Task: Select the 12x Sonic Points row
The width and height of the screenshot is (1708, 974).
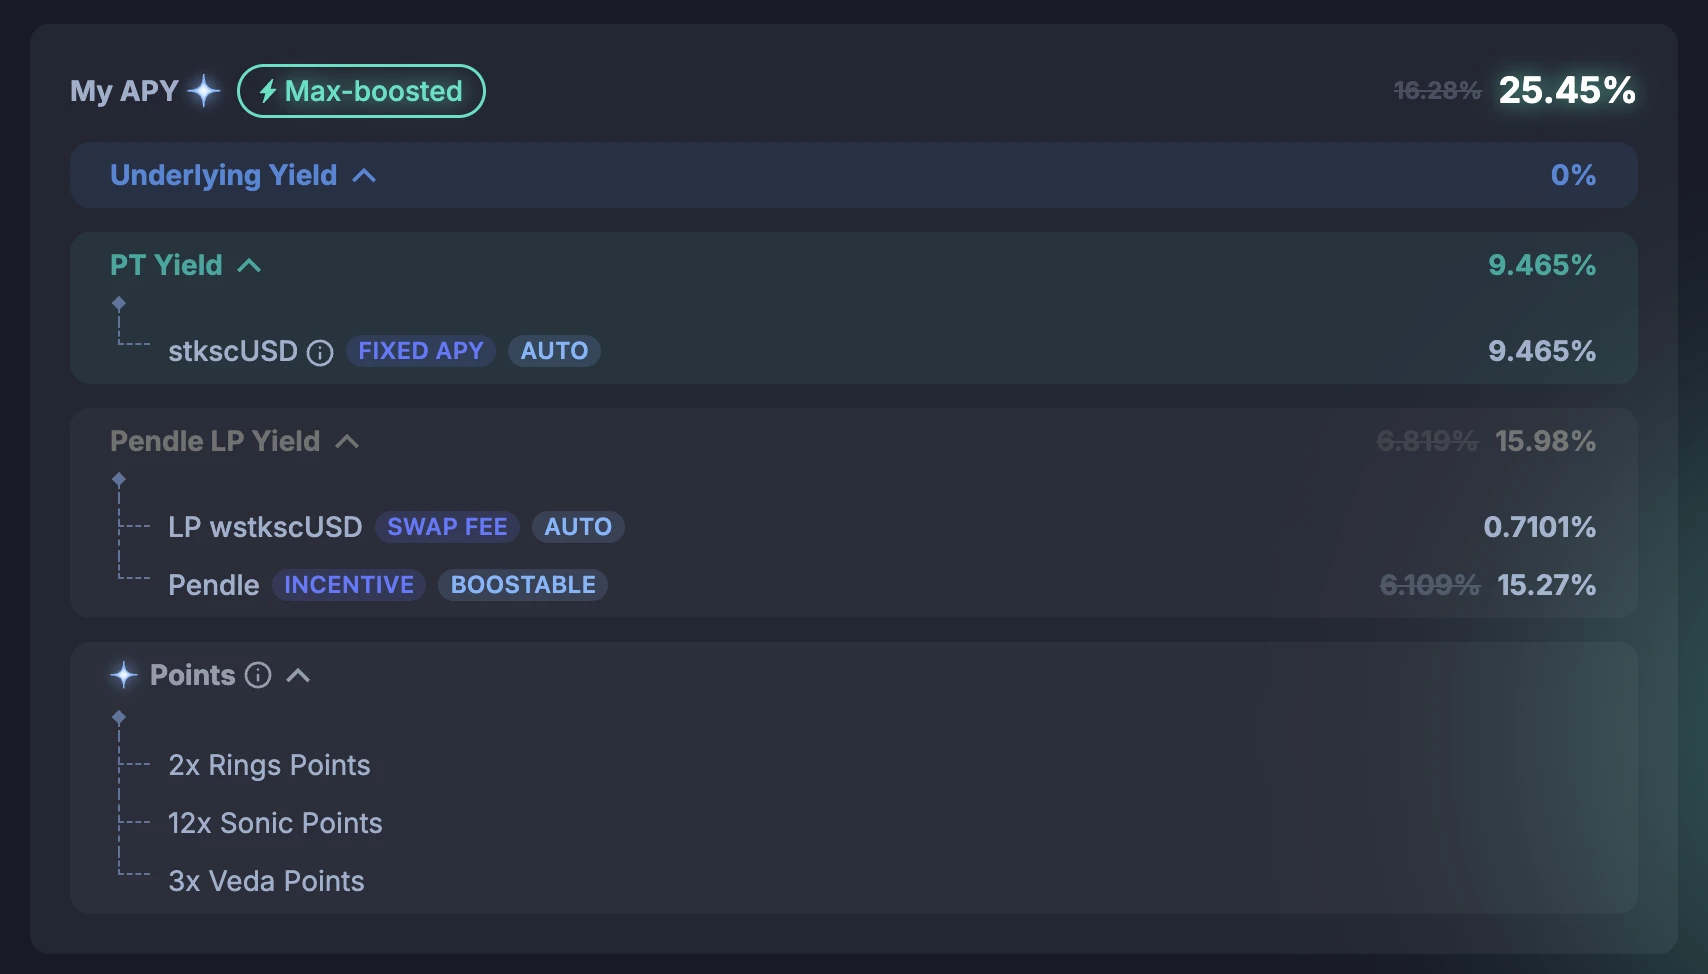Action: click(x=275, y=823)
